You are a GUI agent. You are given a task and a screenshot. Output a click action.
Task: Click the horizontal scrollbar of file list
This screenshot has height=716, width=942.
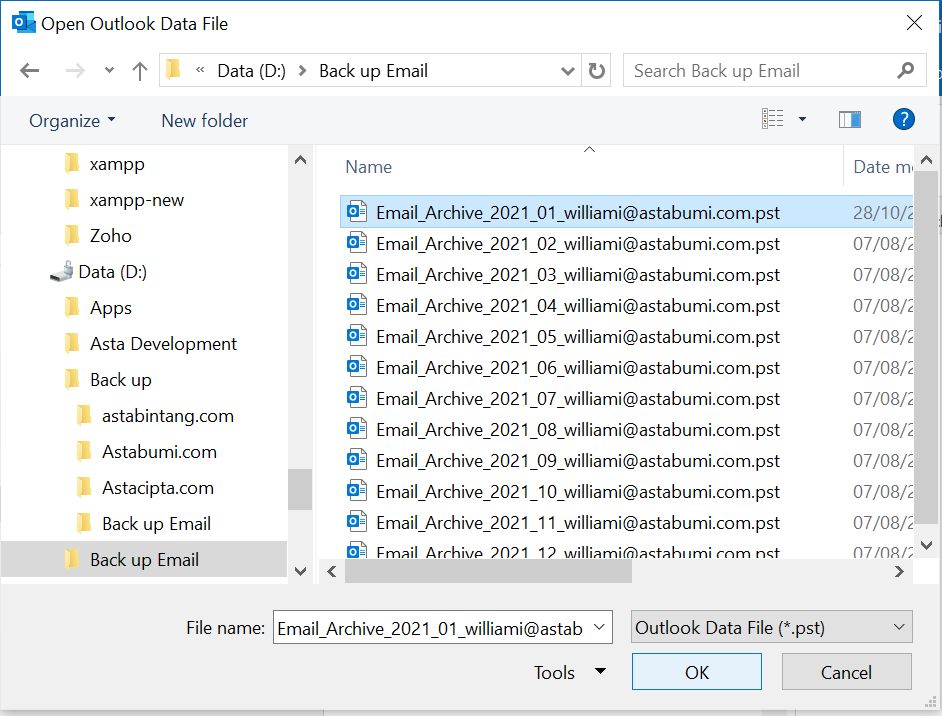(x=490, y=571)
